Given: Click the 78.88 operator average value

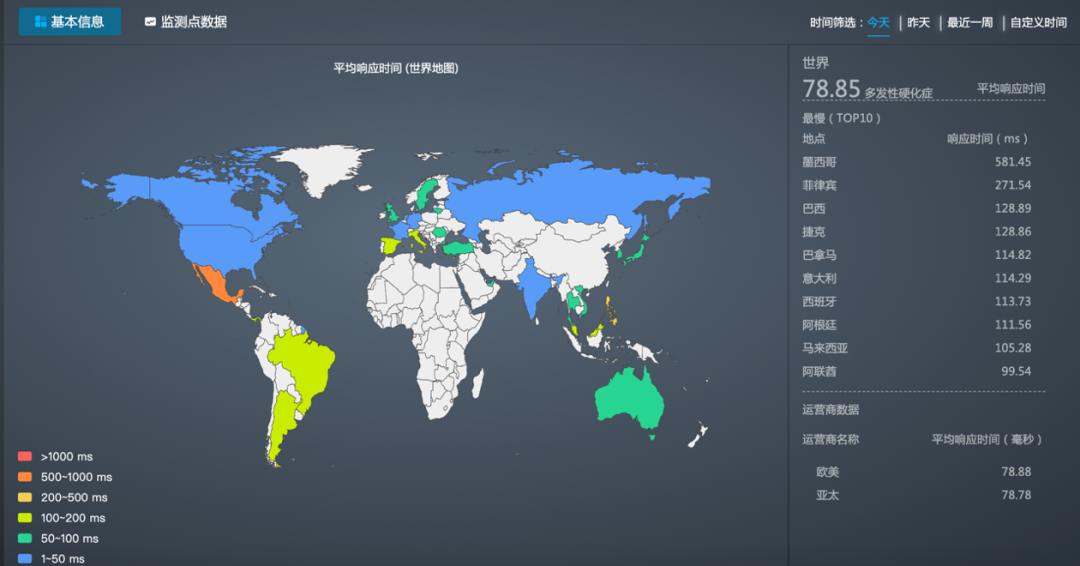Looking at the screenshot, I should pos(1016,472).
